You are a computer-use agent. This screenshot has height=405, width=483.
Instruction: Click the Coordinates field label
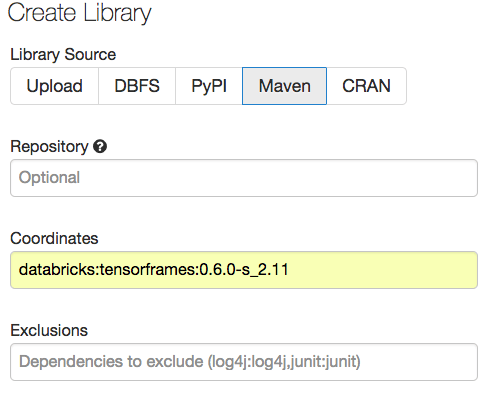[54, 238]
